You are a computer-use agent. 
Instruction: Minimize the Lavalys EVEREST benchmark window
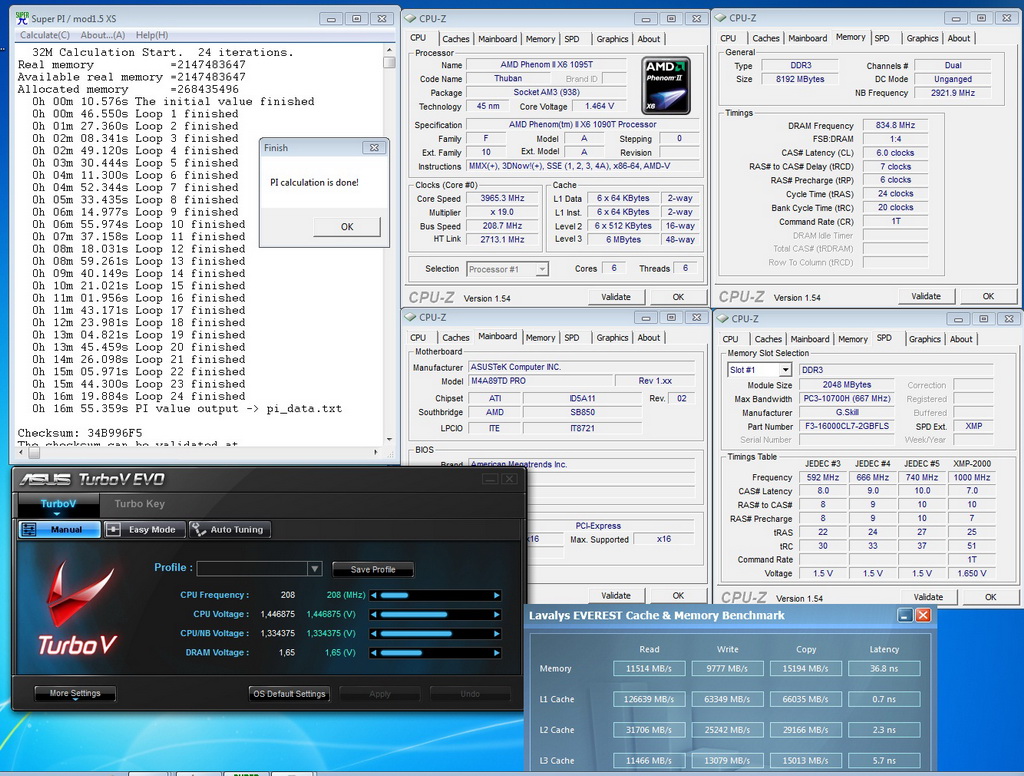pyautogui.click(x=905, y=615)
